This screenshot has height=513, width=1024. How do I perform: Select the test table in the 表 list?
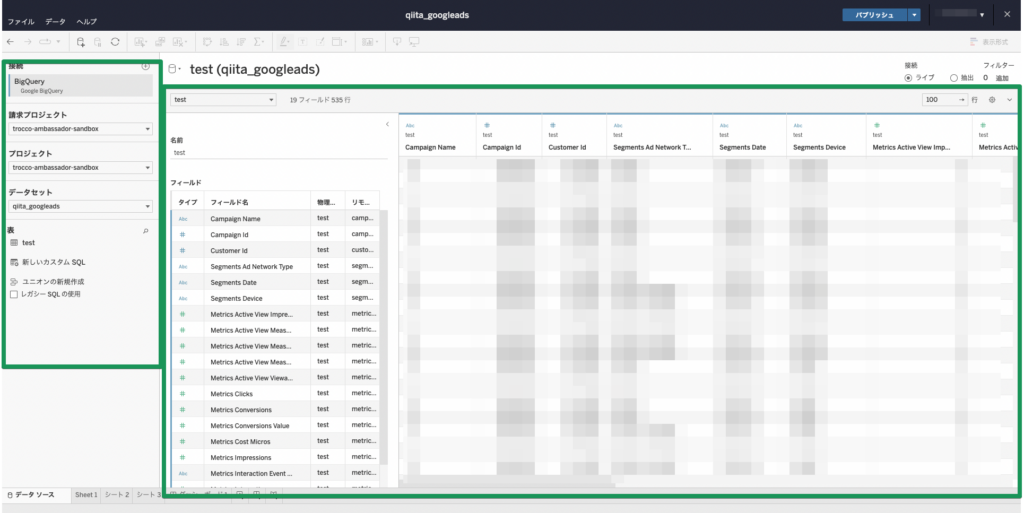click(x=28, y=243)
